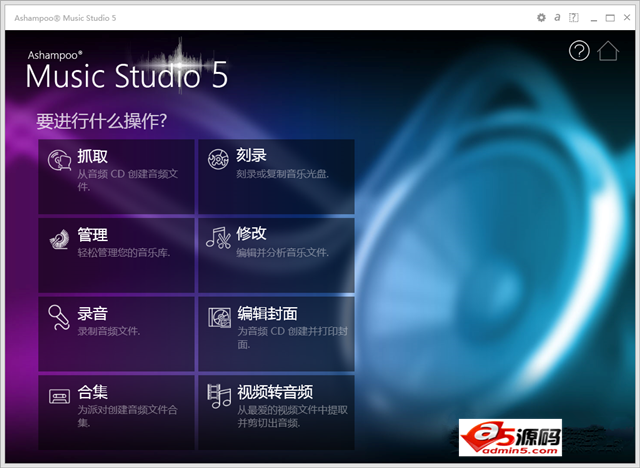Image resolution: width=640 pixels, height=468 pixels.
Task: Open settings via title bar gear icon
Action: (x=542, y=17)
